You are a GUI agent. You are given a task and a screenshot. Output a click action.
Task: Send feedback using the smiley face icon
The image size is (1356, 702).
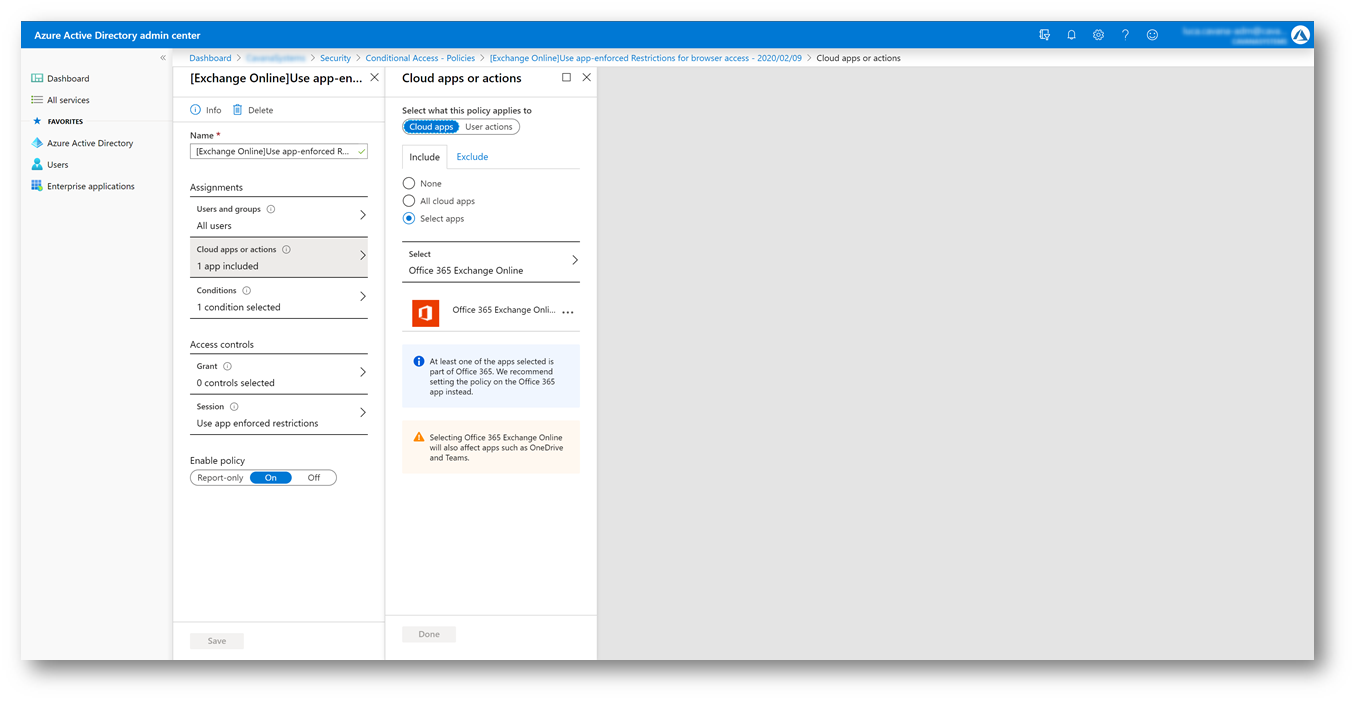[1152, 35]
